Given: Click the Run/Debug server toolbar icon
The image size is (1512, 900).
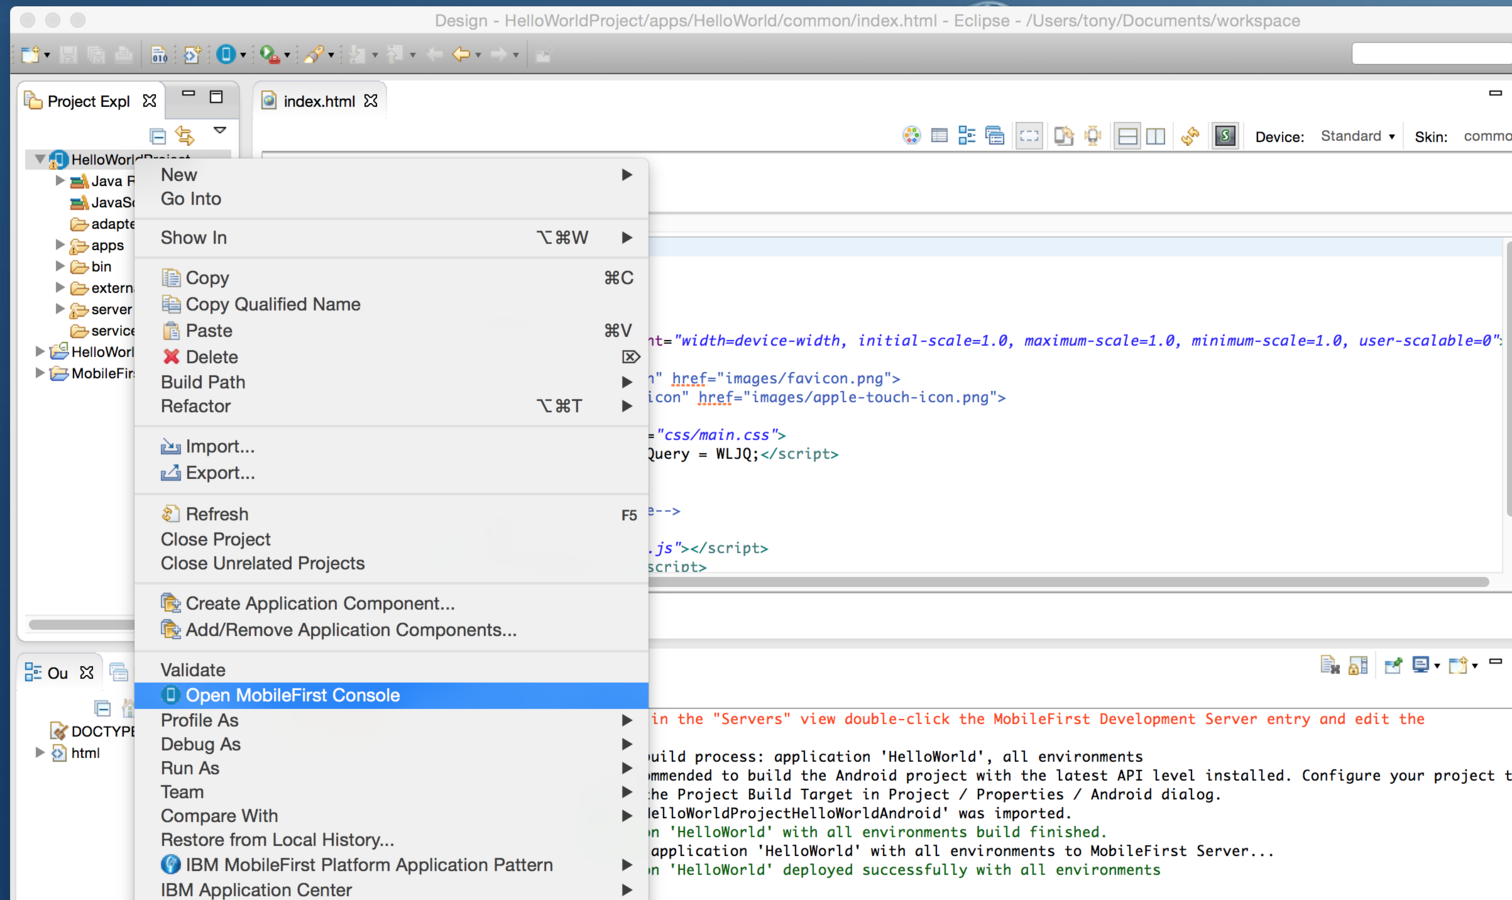Looking at the screenshot, I should click(x=268, y=54).
